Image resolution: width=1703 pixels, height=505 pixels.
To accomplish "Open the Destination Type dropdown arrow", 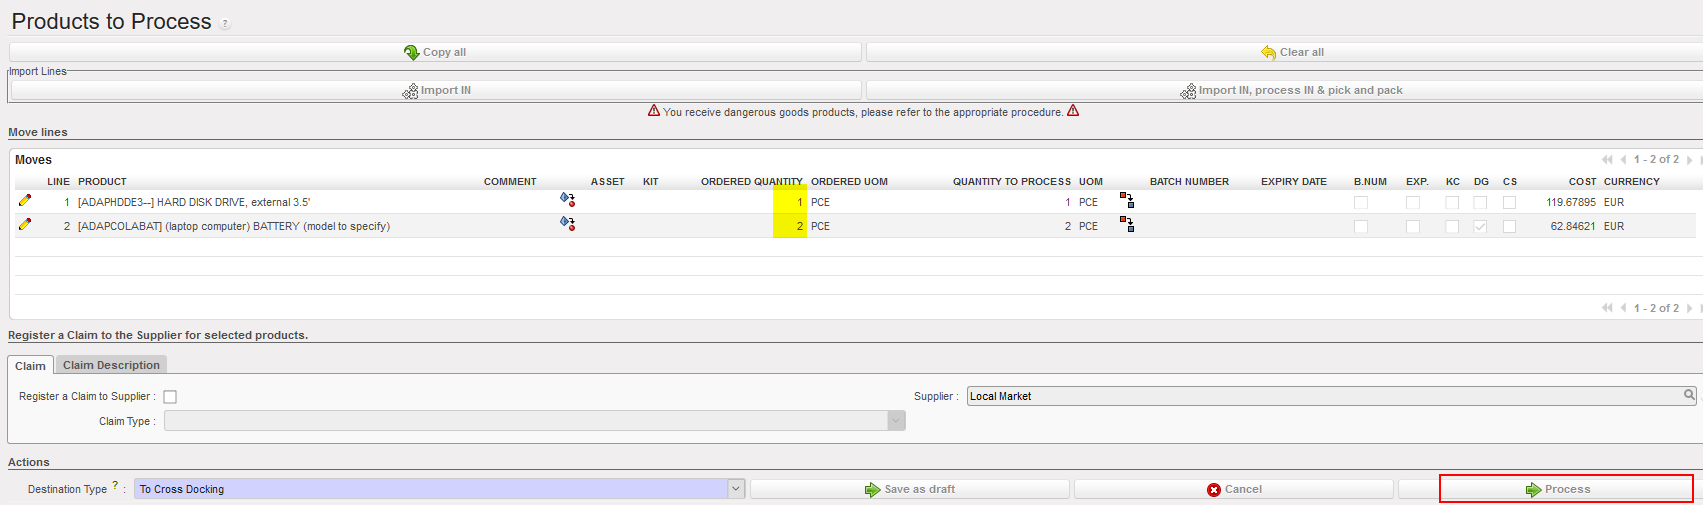I will click(x=736, y=489).
